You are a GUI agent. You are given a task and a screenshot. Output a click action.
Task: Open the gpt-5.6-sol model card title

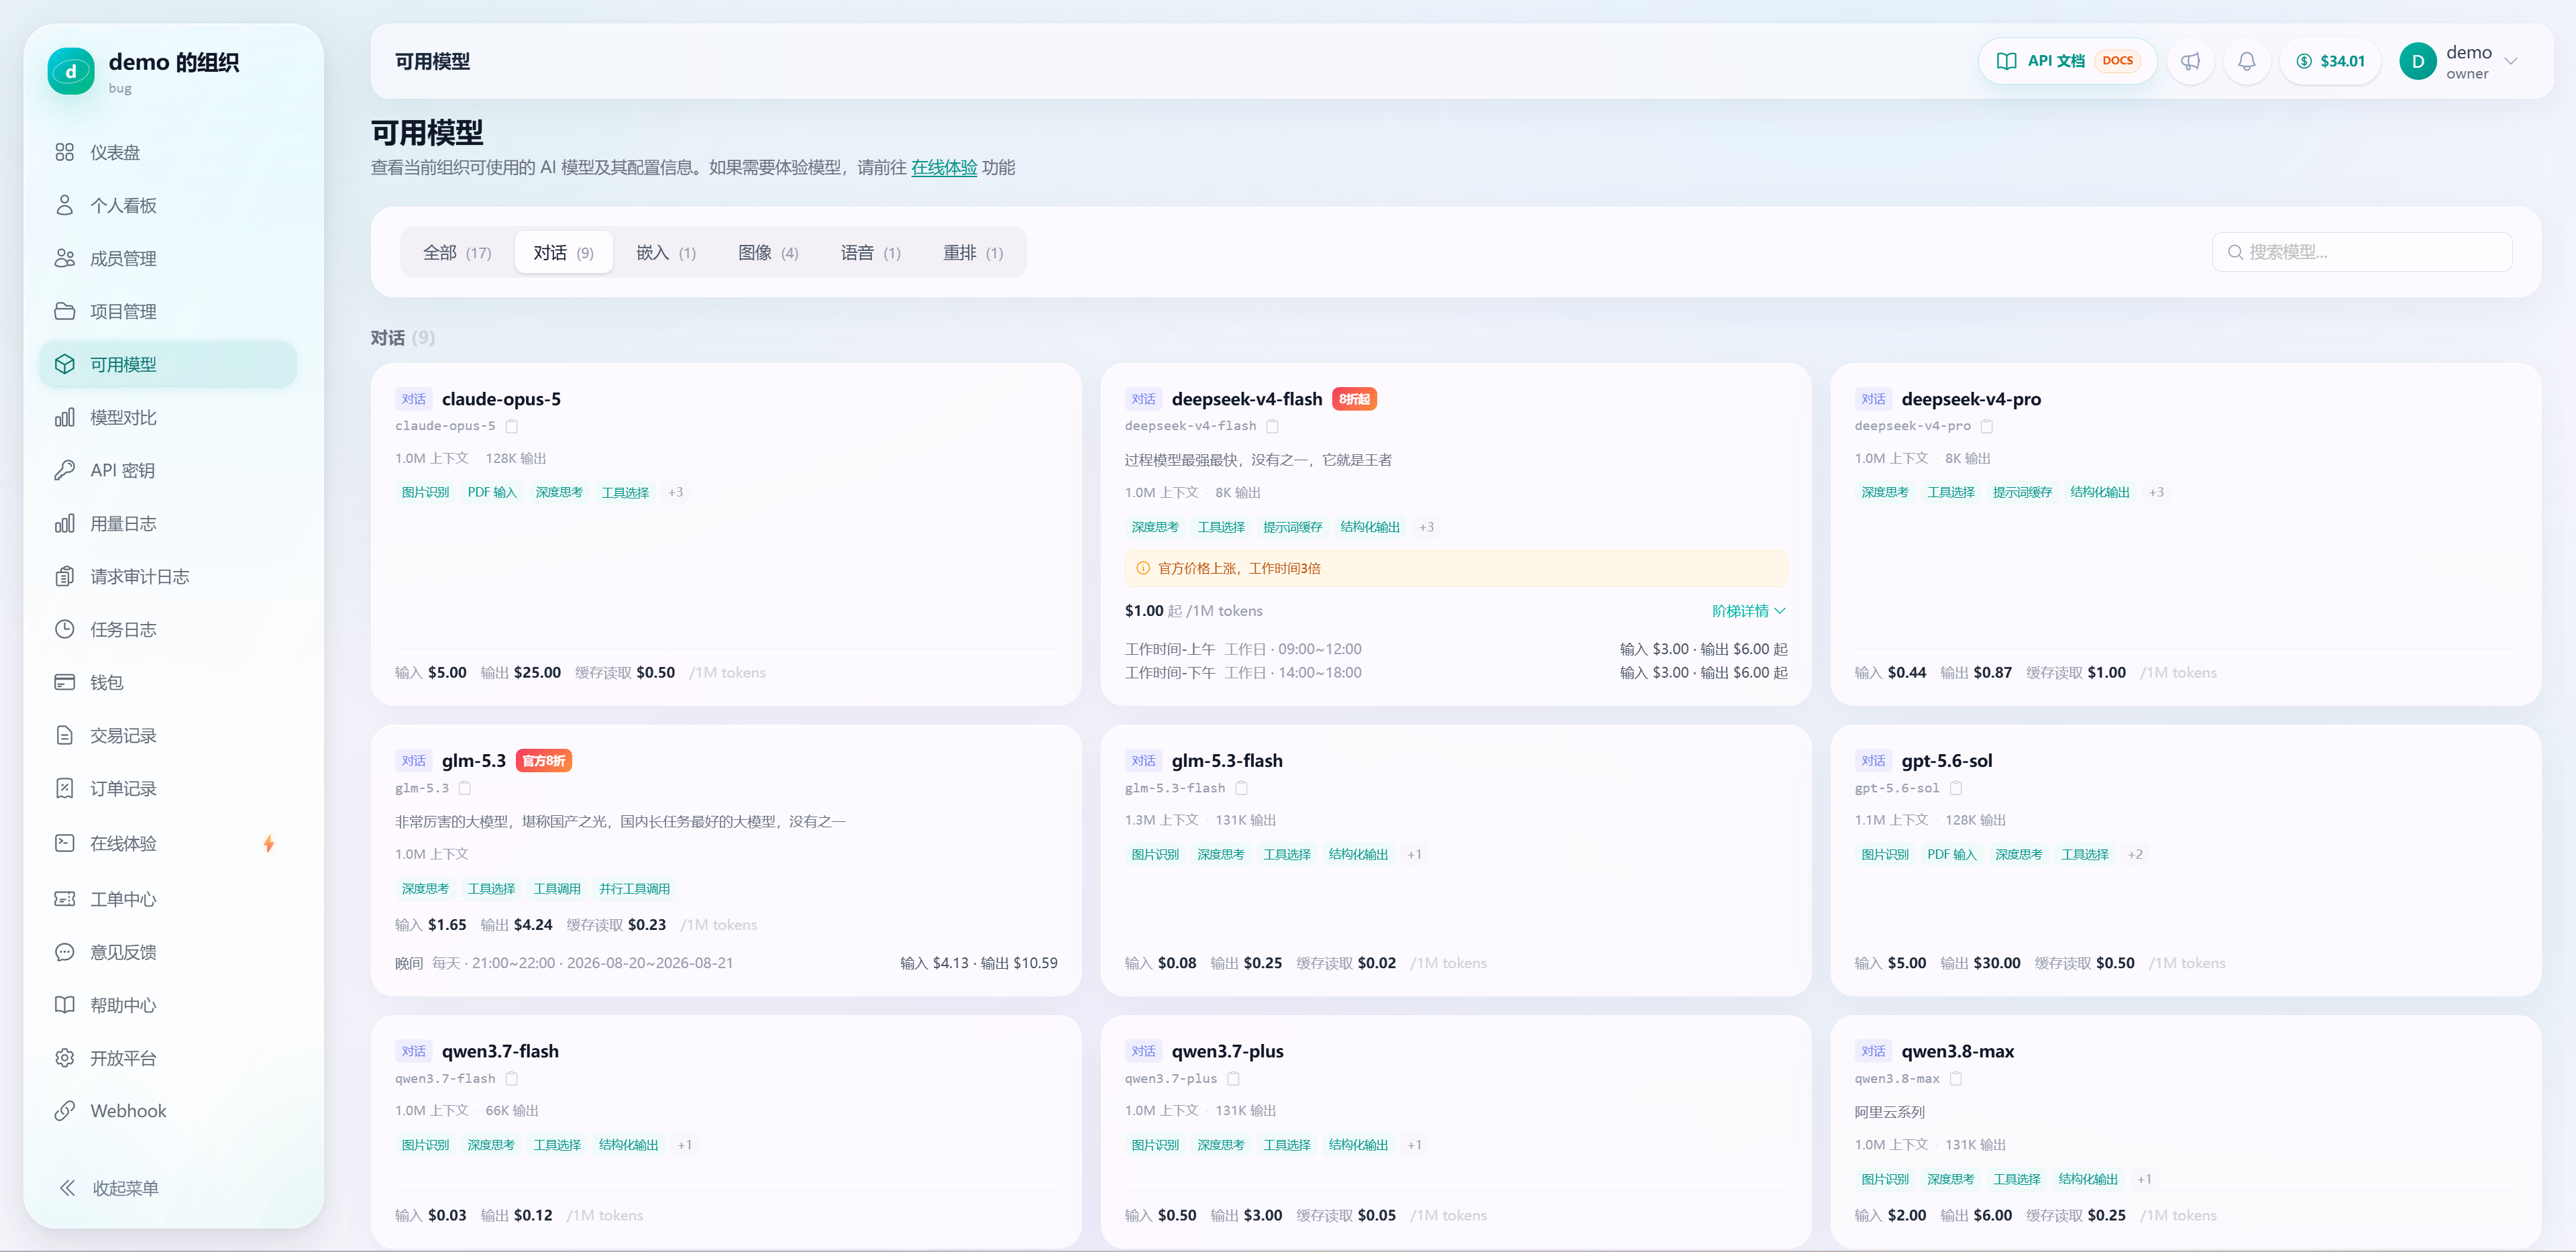pos(1946,761)
